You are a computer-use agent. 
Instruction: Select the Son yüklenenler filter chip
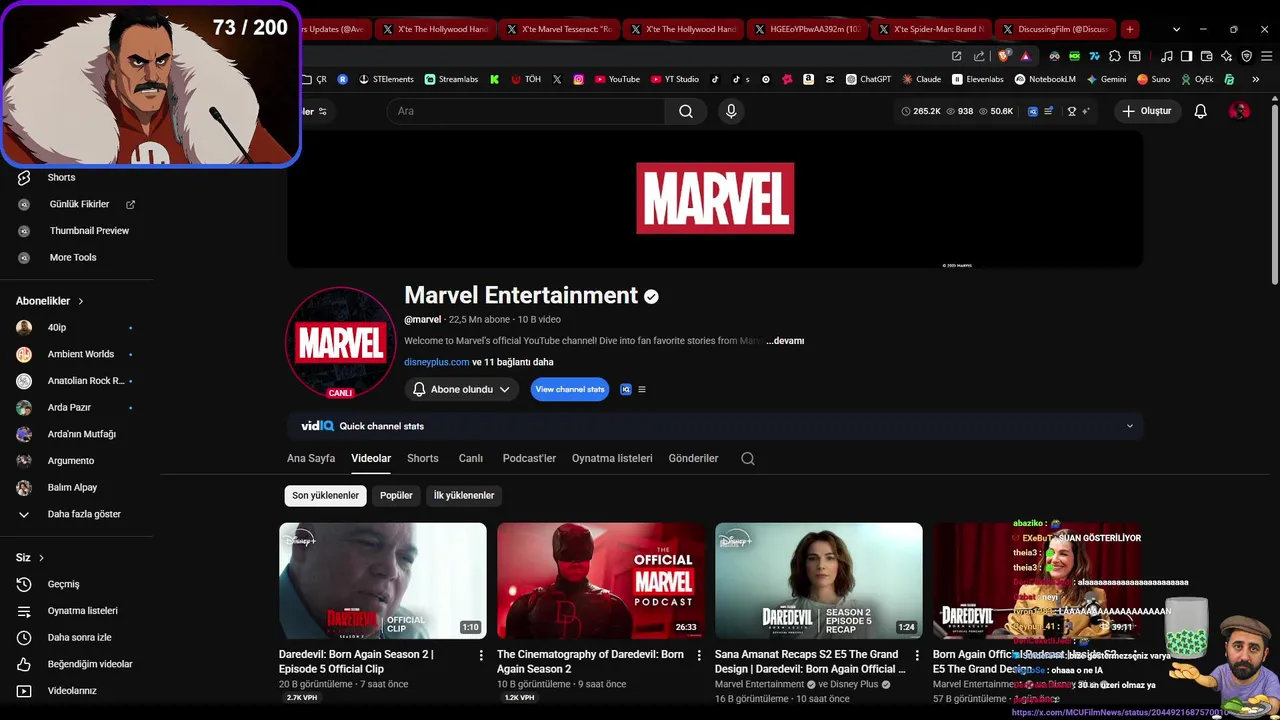click(x=325, y=495)
